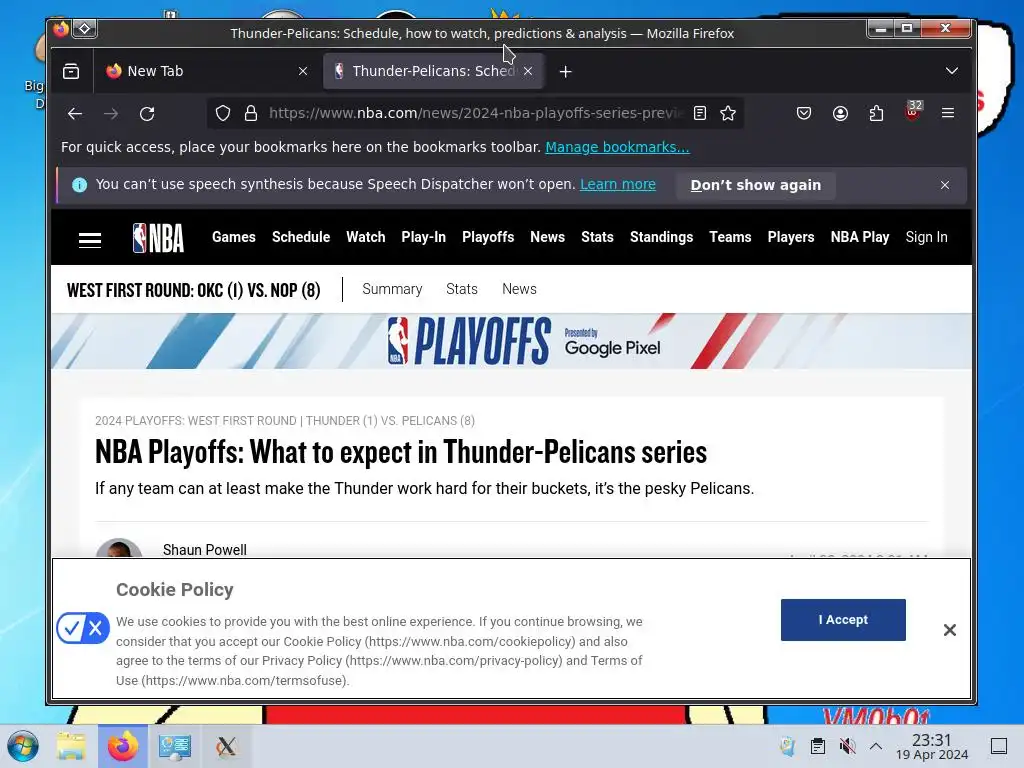Viewport: 1024px width, 768px height.
Task: Switch to the New Tab tab
Action: click(205, 71)
